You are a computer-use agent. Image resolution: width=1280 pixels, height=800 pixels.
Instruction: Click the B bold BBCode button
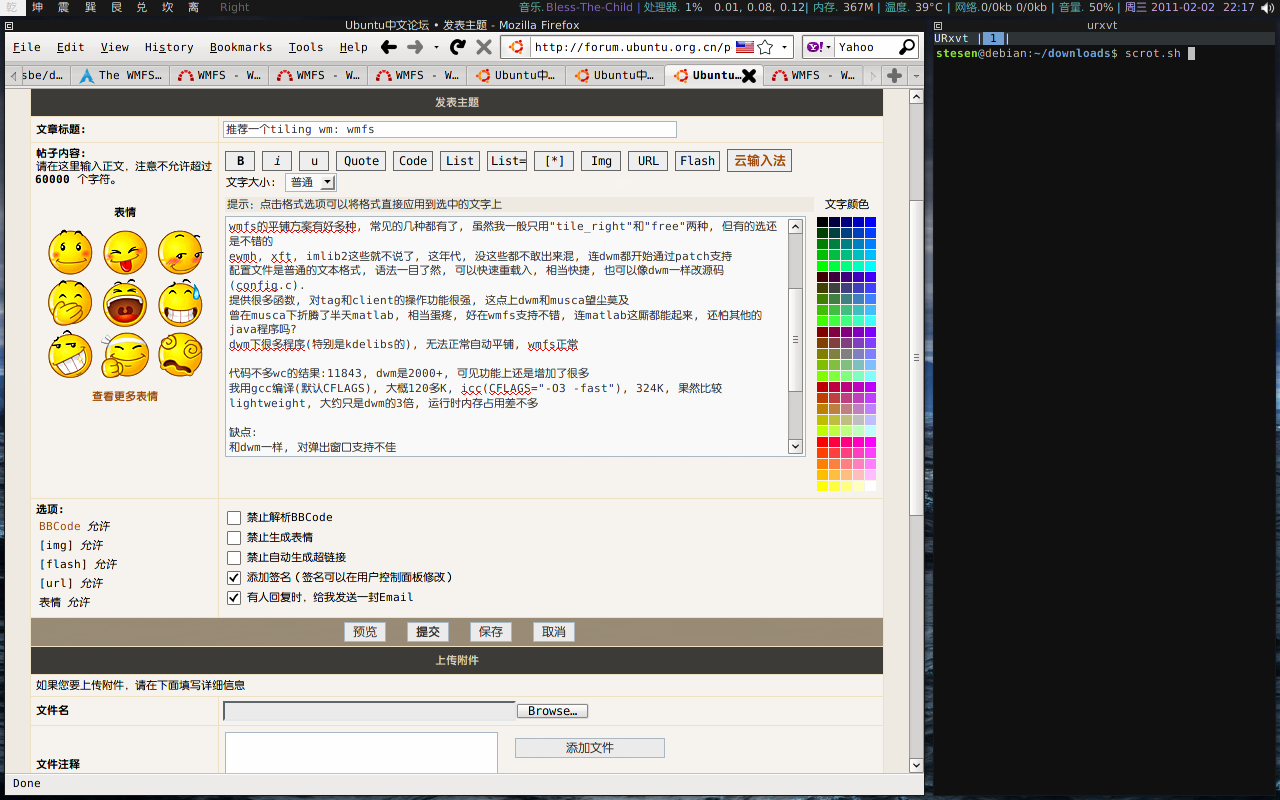pyautogui.click(x=240, y=161)
